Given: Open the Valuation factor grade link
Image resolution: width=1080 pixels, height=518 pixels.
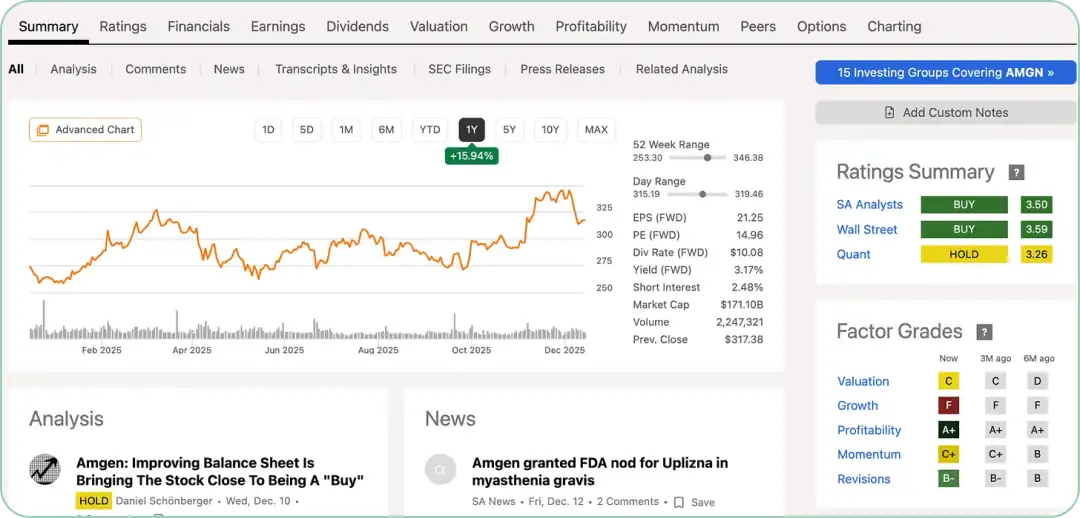Looking at the screenshot, I should [x=863, y=382].
